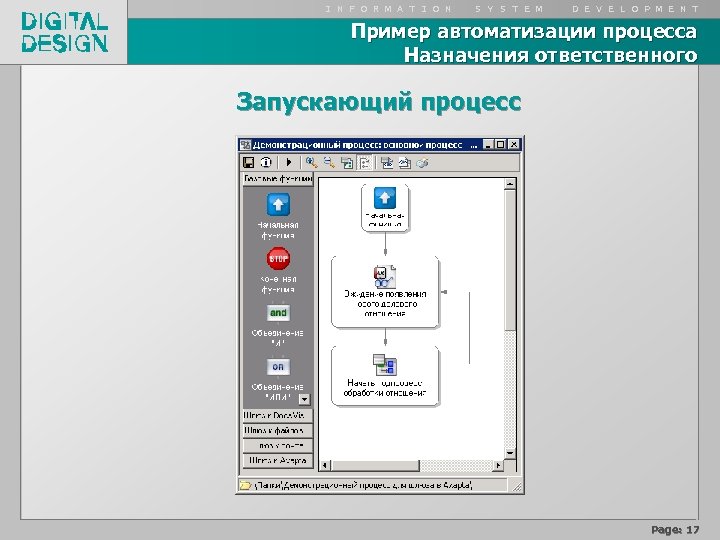Click the horizontal scrollbar left arrow

coord(325,466)
